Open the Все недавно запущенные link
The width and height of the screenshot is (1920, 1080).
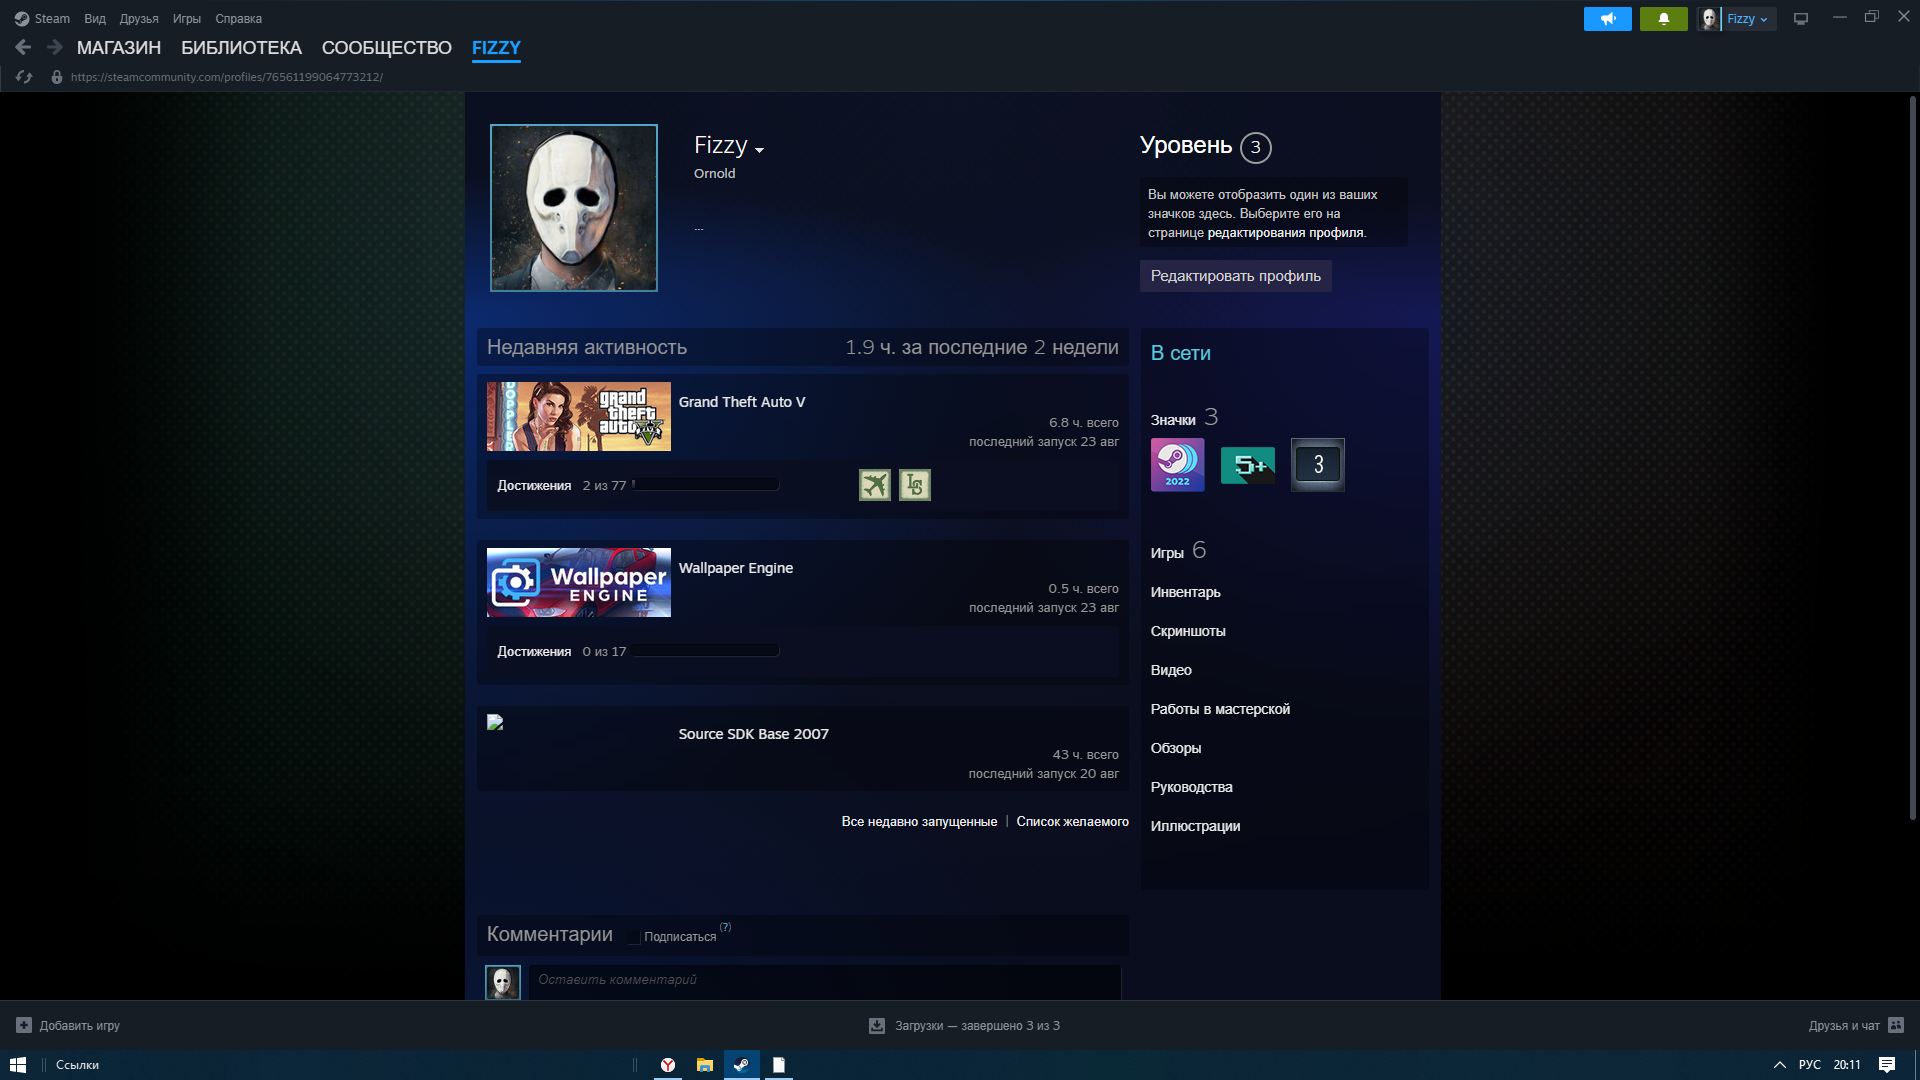(919, 822)
